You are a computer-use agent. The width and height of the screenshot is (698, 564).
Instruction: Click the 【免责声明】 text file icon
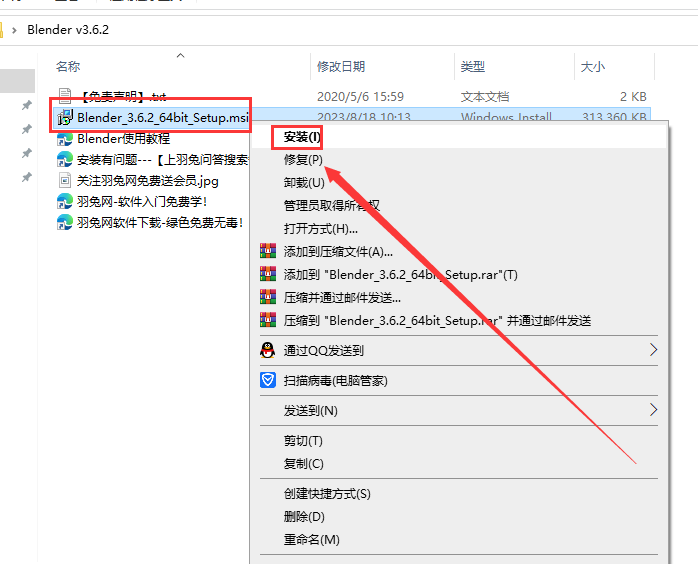tap(66, 96)
